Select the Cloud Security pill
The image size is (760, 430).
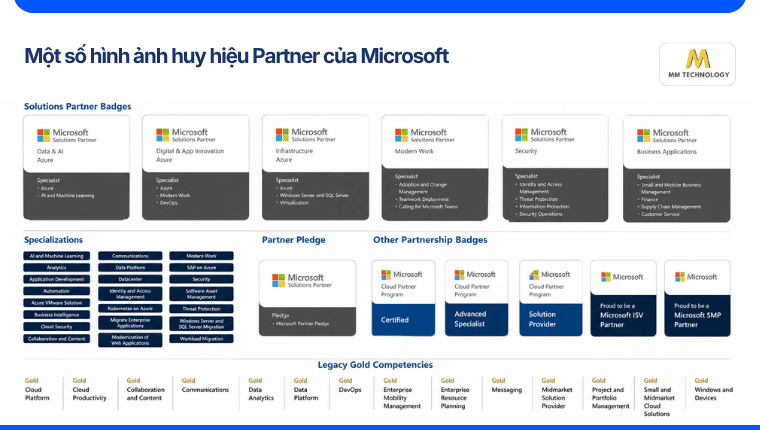coord(57,326)
